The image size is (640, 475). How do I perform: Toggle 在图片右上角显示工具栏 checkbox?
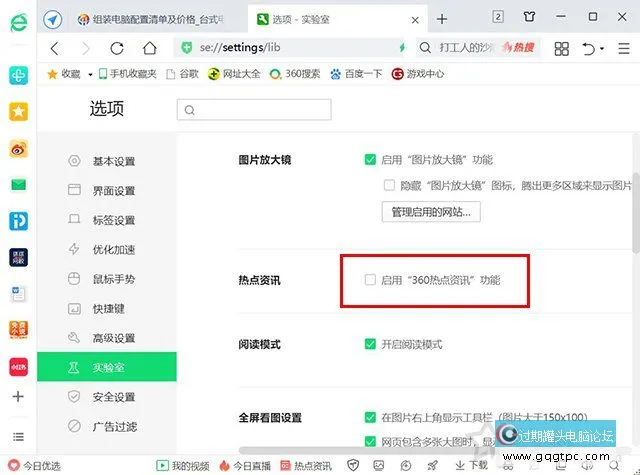370,417
